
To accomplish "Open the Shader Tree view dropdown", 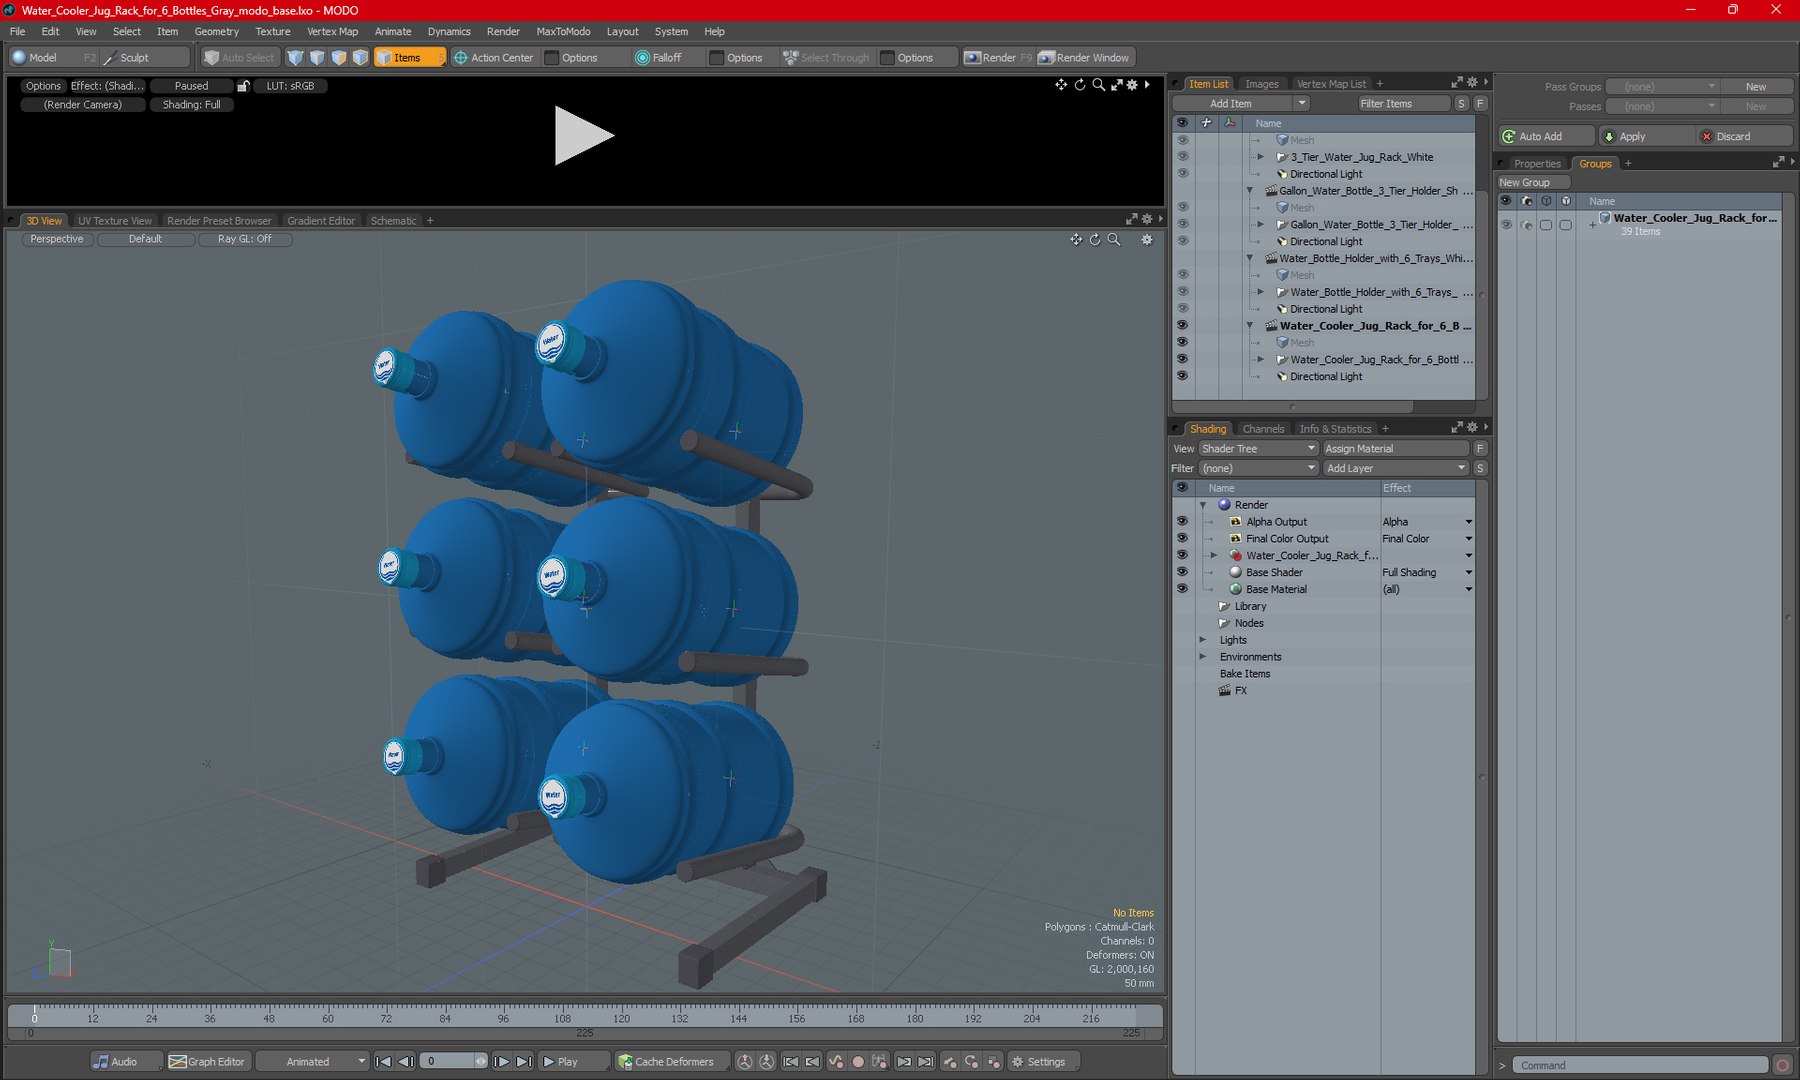I will (1259, 448).
